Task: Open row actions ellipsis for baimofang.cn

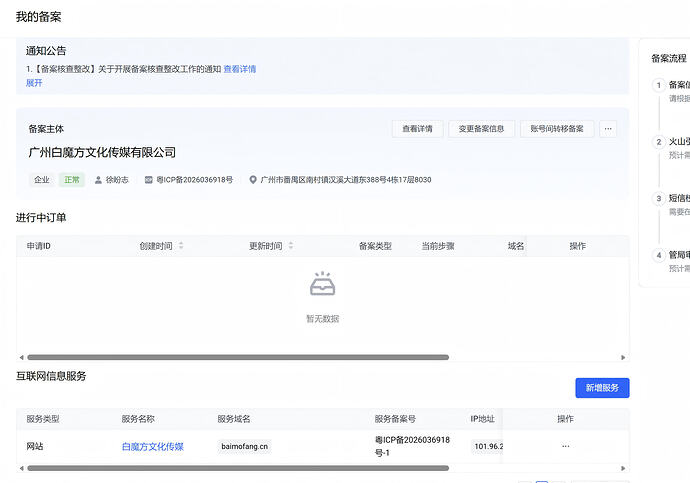Action: tap(565, 446)
